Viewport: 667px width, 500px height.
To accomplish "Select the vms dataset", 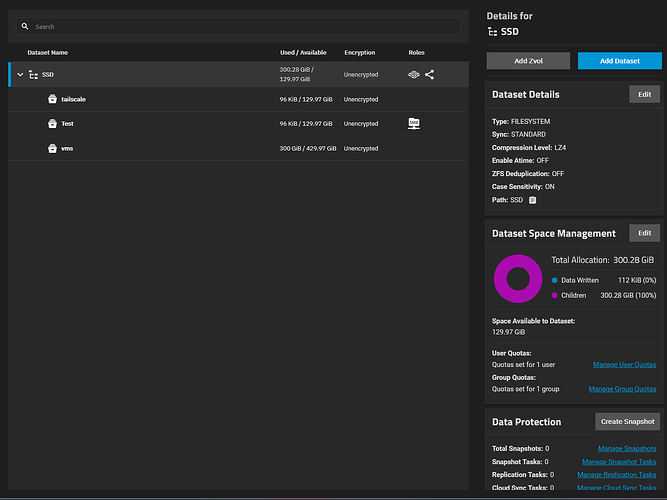I will pyautogui.click(x=67, y=148).
